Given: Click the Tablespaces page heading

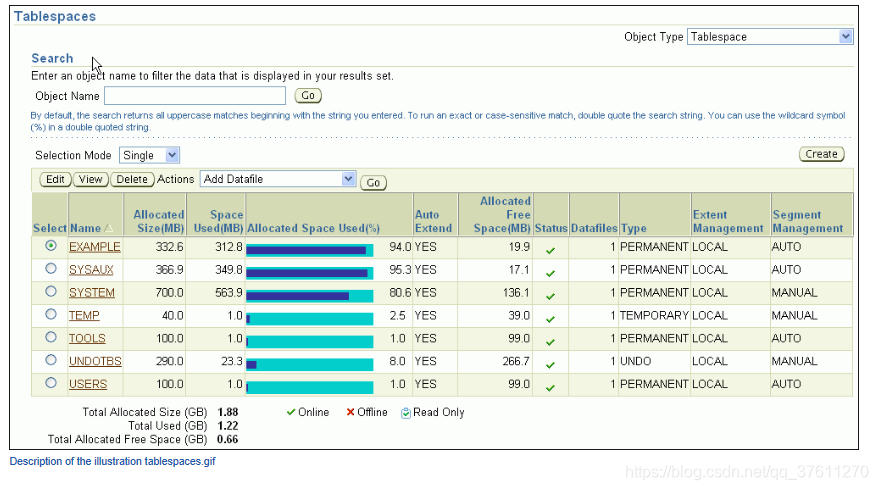Looking at the screenshot, I should tap(55, 16).
